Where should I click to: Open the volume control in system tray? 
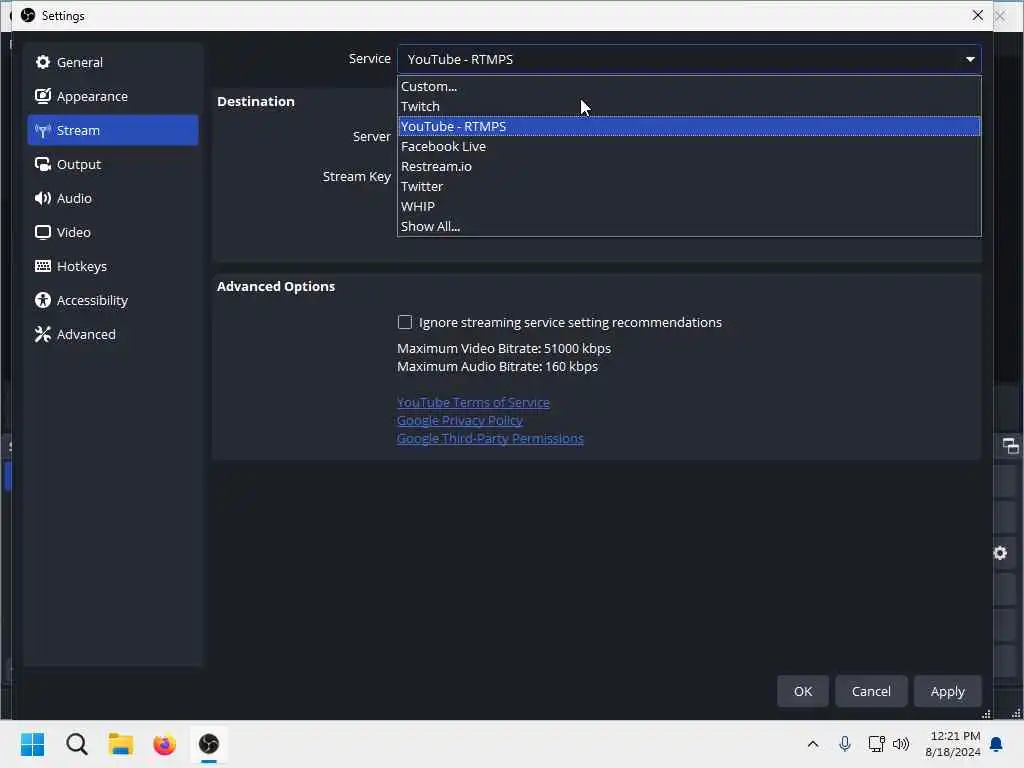pos(901,744)
